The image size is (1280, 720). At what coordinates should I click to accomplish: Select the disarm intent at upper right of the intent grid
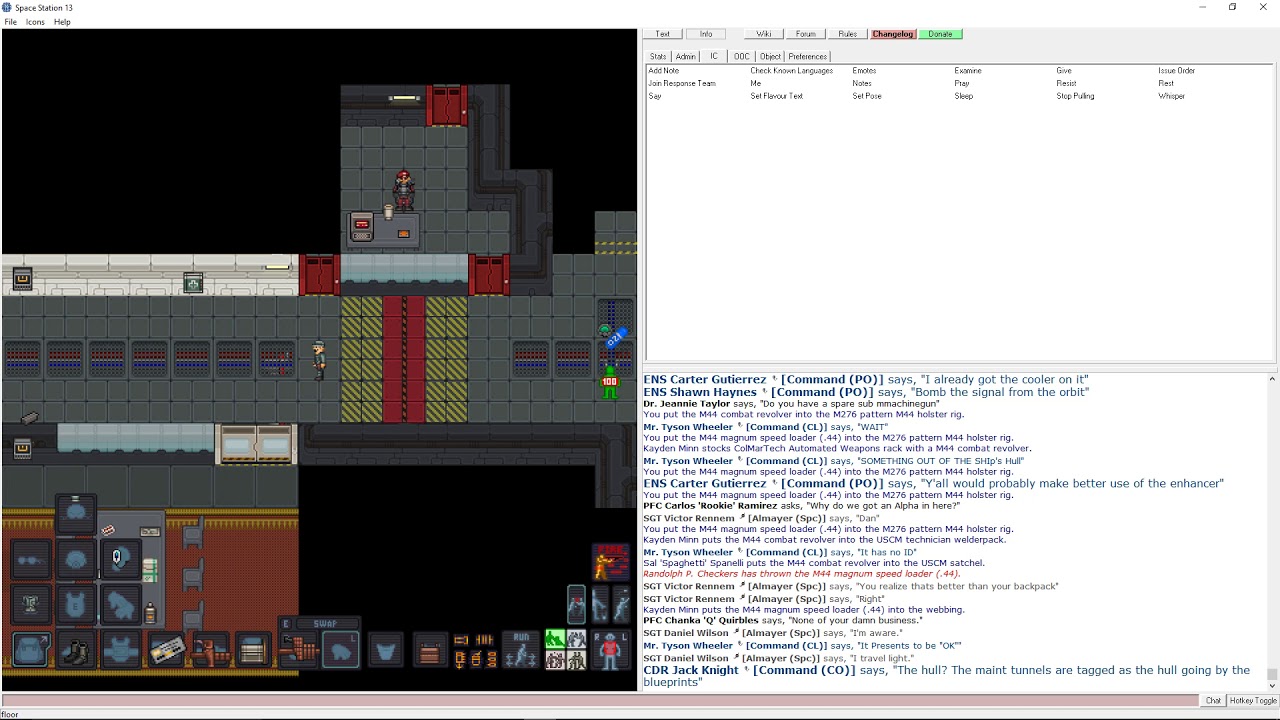click(576, 638)
